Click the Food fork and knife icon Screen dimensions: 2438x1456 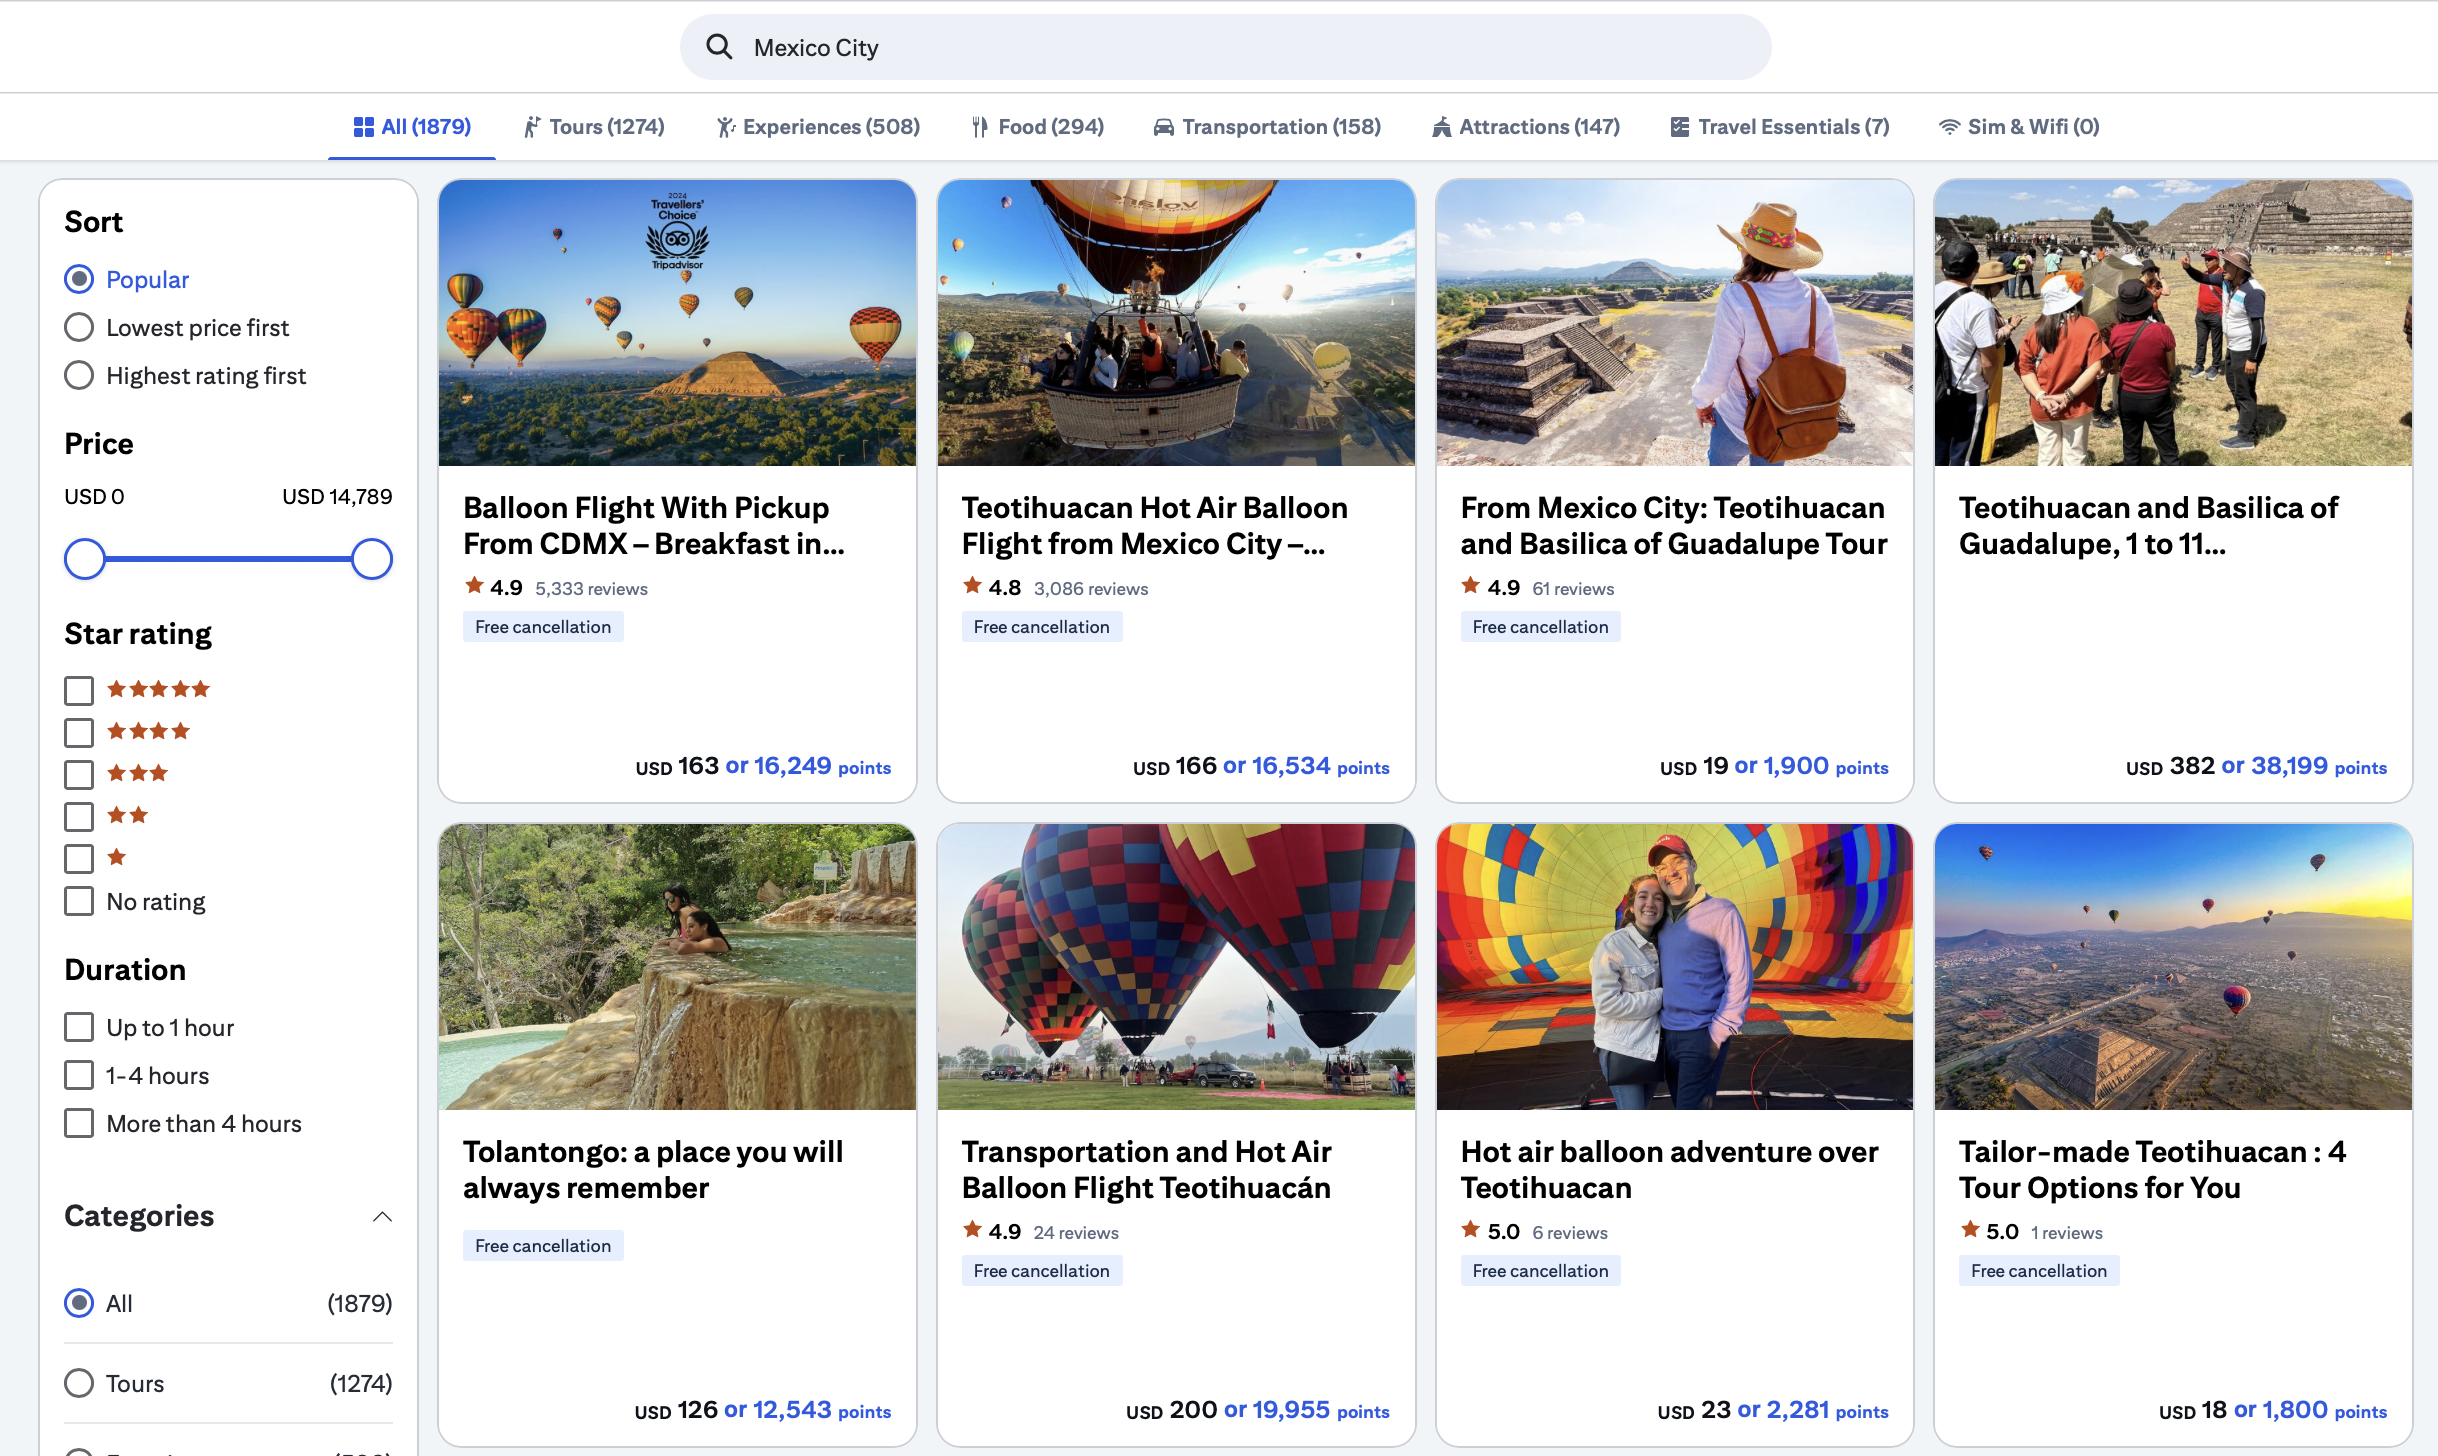click(980, 127)
